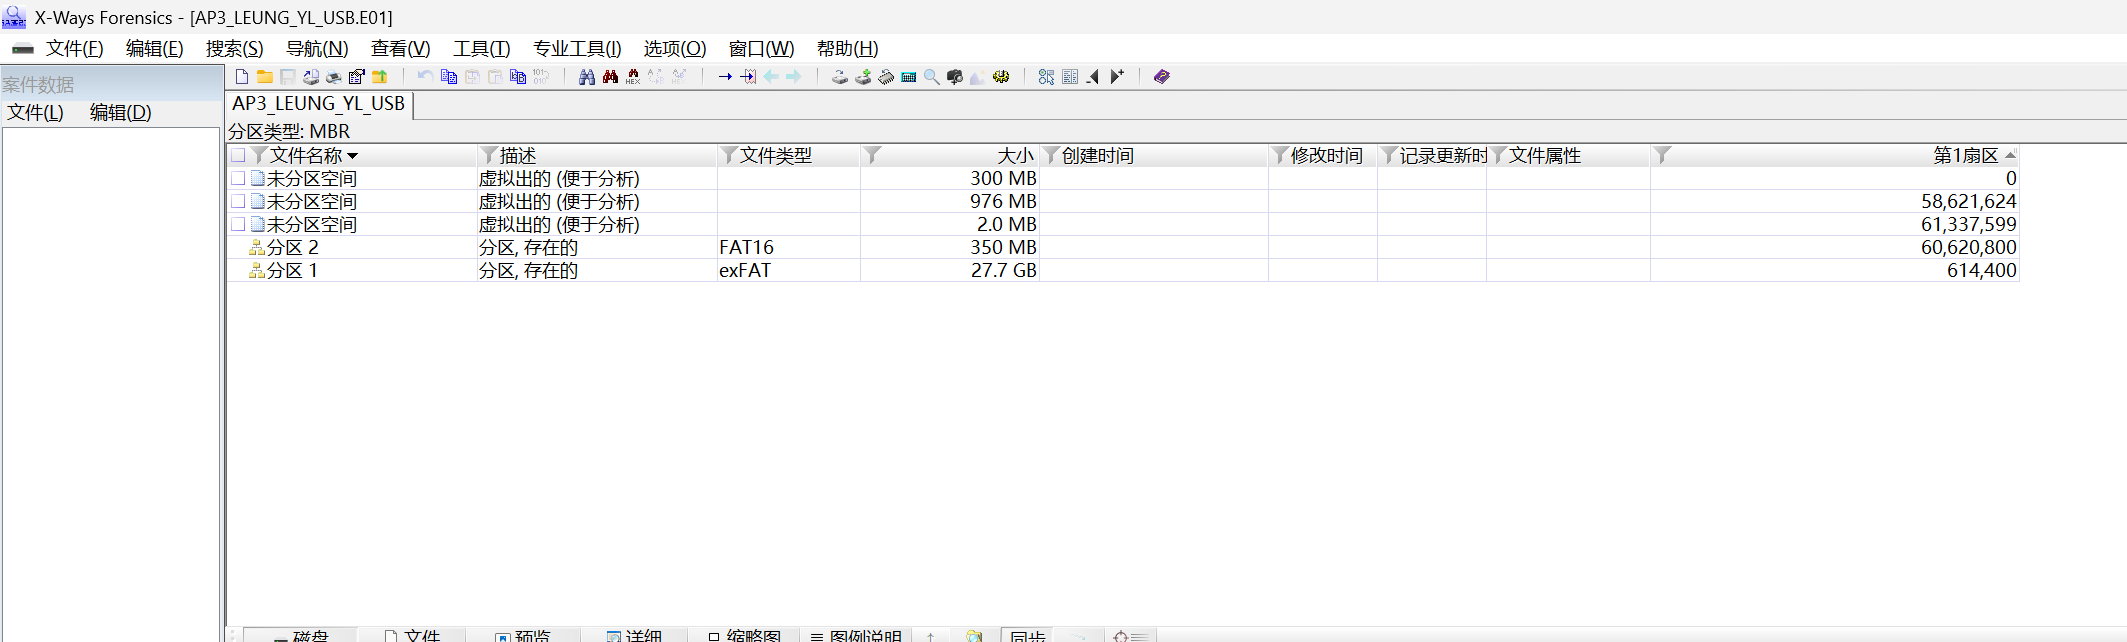Screen dimensions: 2127x642
Task: Switch to the 预览 bottom tab
Action: [523, 635]
